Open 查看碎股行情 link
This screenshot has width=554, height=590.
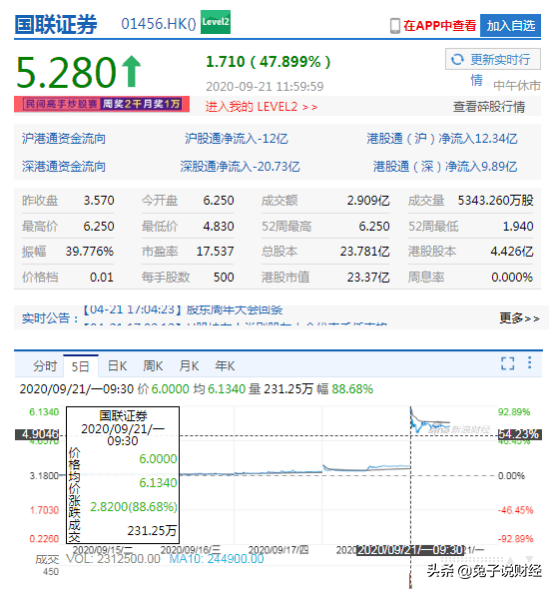tap(489, 107)
